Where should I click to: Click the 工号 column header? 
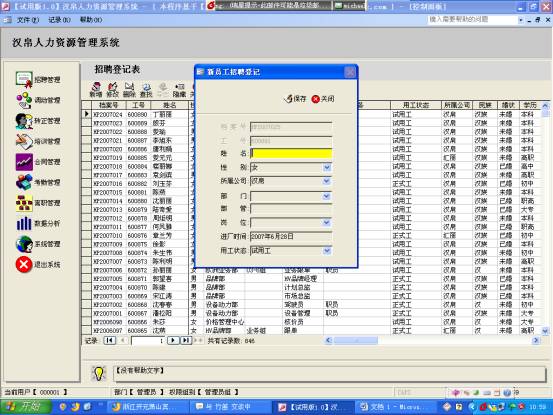[x=138, y=105]
